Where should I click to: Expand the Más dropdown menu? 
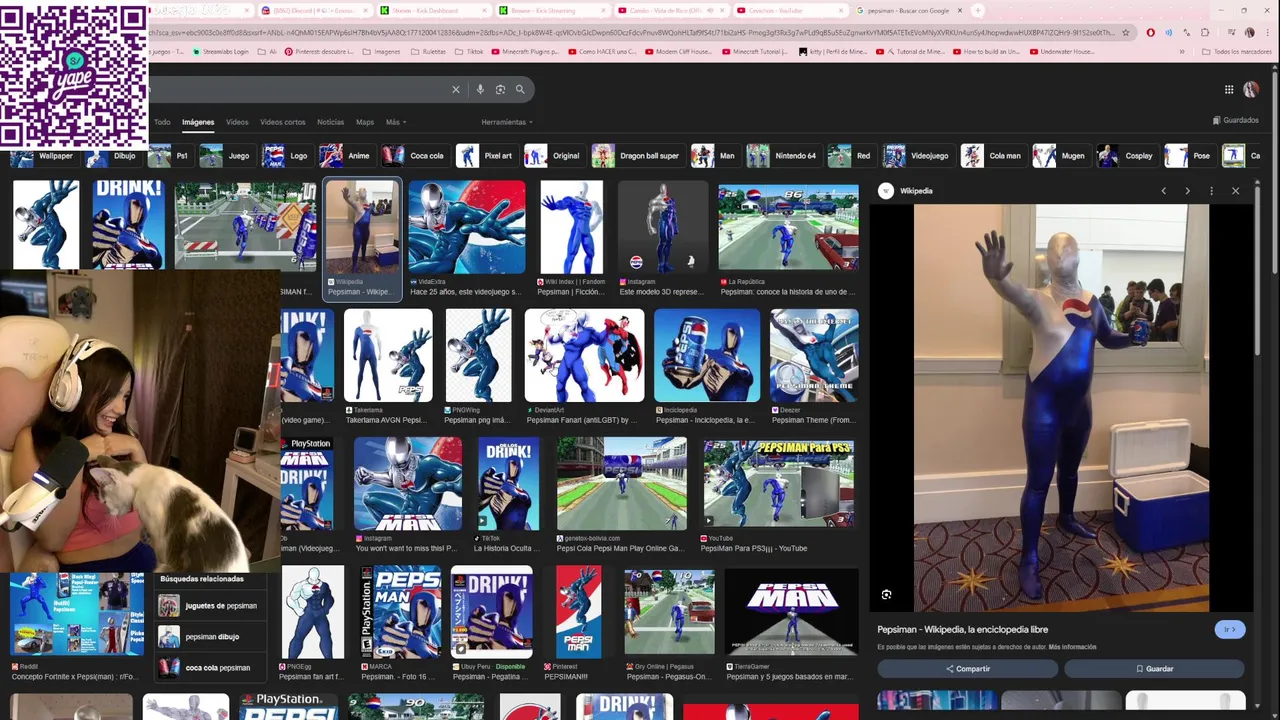(x=395, y=122)
